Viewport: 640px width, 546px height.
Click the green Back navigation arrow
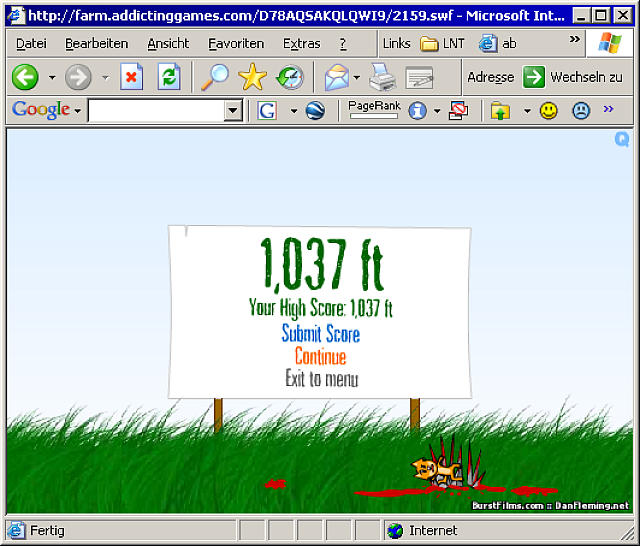pos(25,77)
